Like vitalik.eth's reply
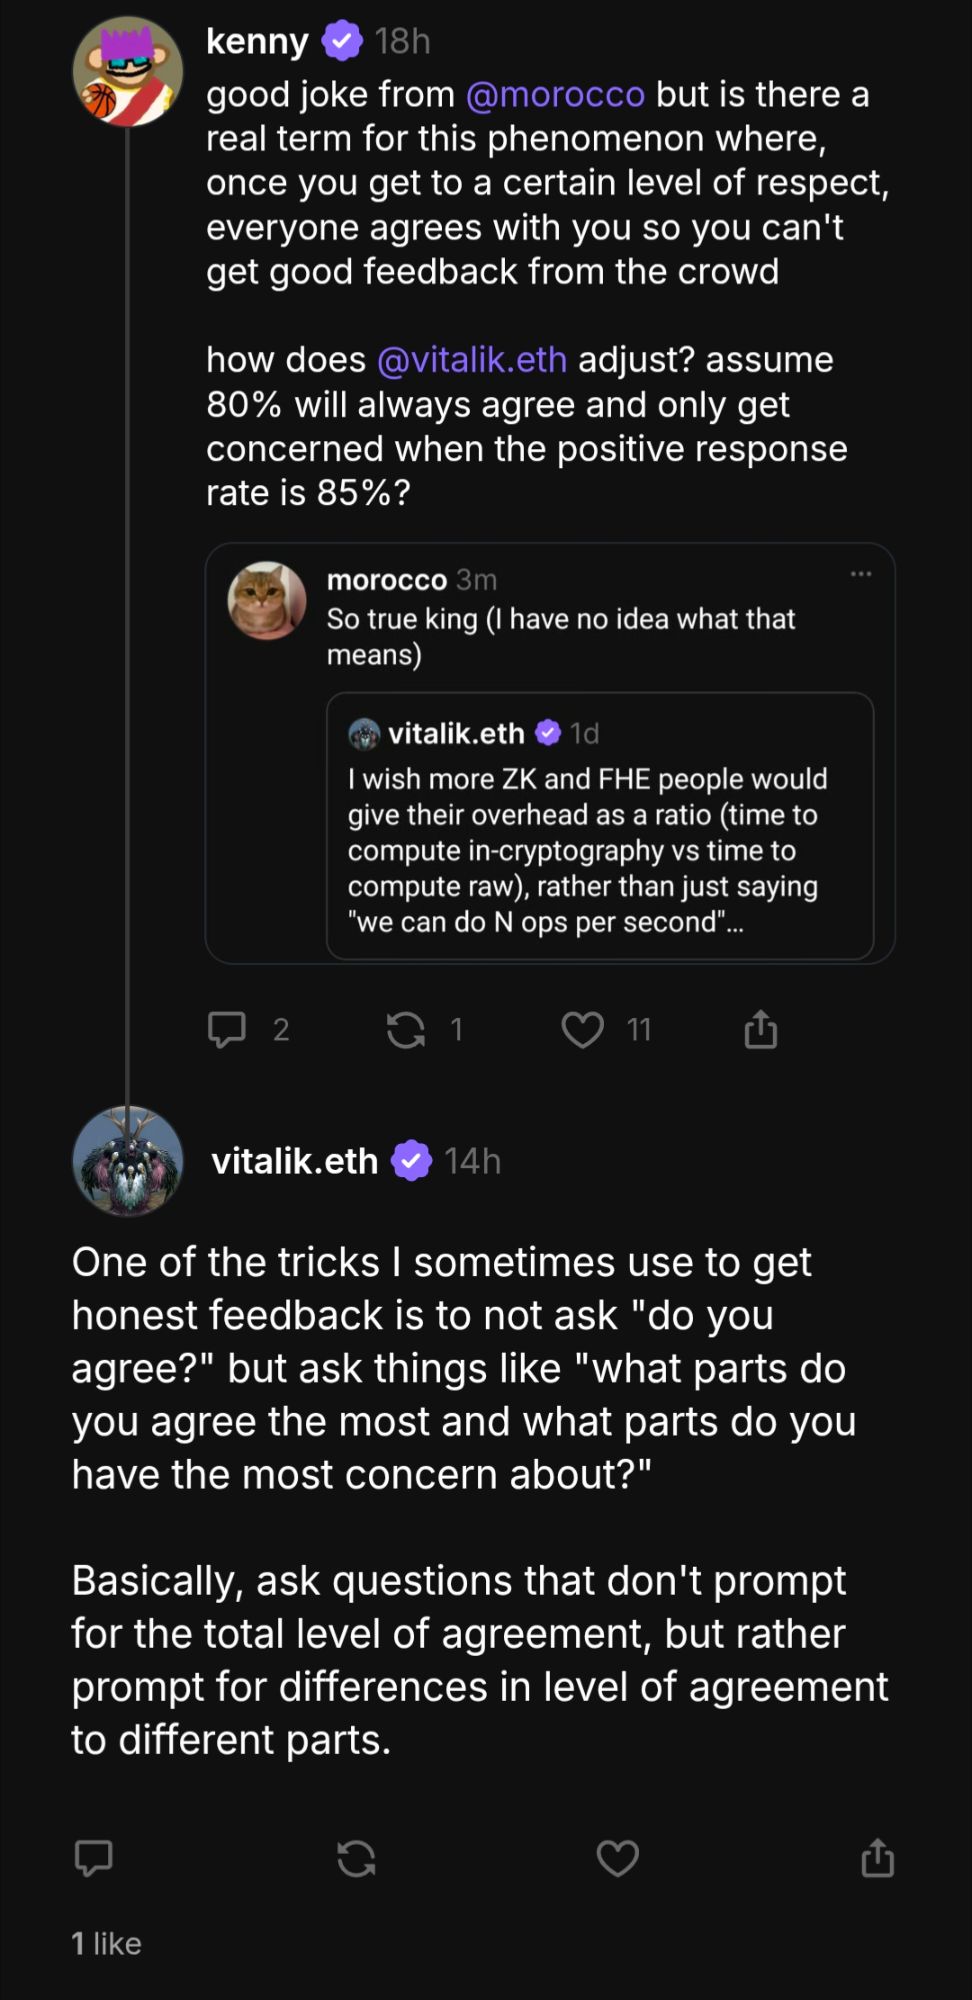This screenshot has height=2000, width=972. (617, 1858)
